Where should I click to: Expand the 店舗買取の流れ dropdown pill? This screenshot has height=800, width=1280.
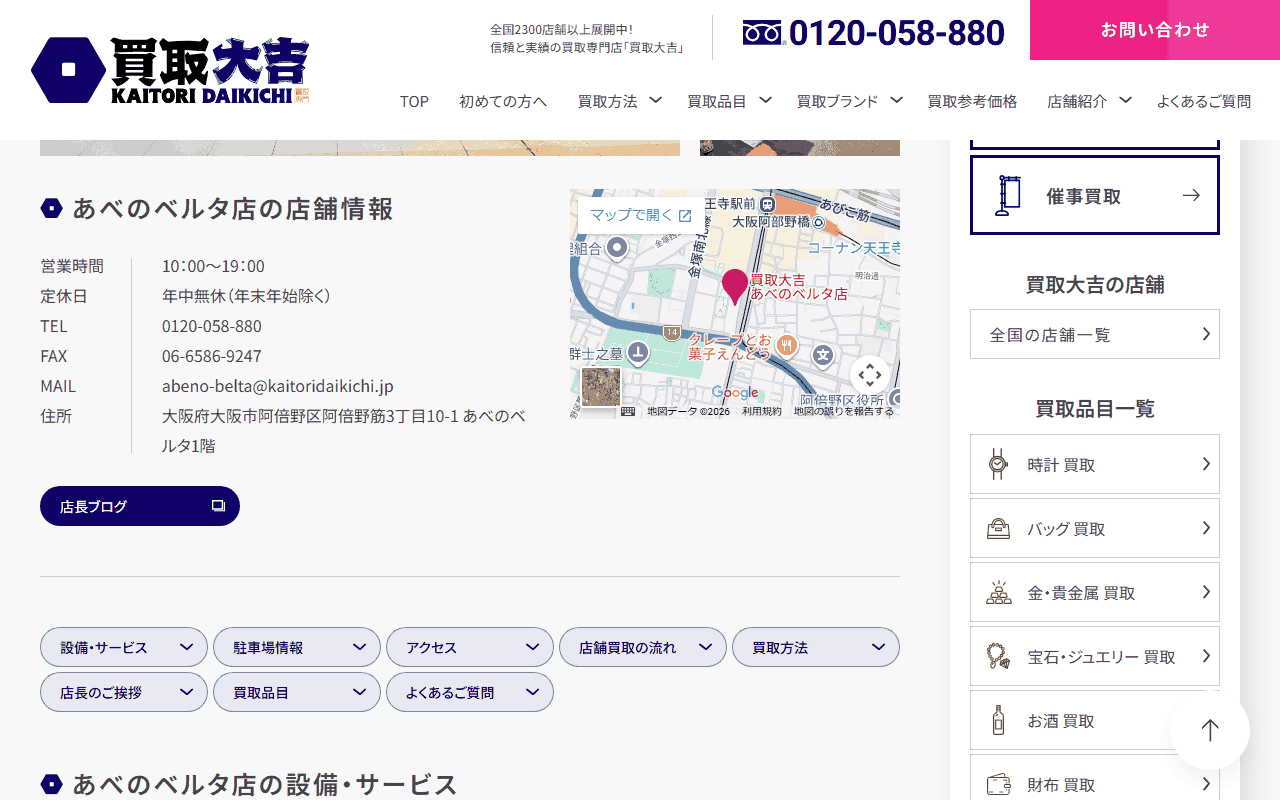[643, 647]
